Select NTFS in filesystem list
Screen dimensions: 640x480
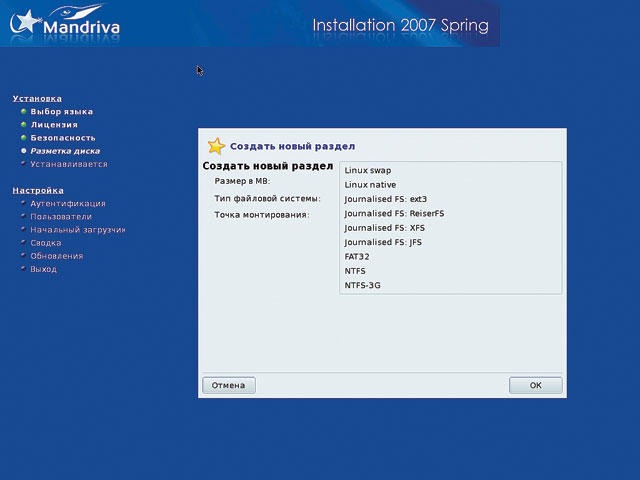tap(451, 271)
